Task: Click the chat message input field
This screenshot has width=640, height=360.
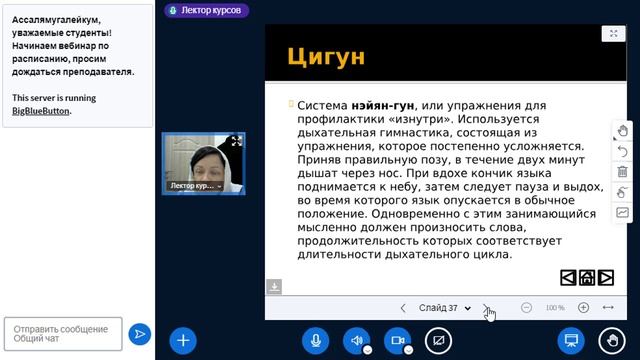Action: click(63, 334)
